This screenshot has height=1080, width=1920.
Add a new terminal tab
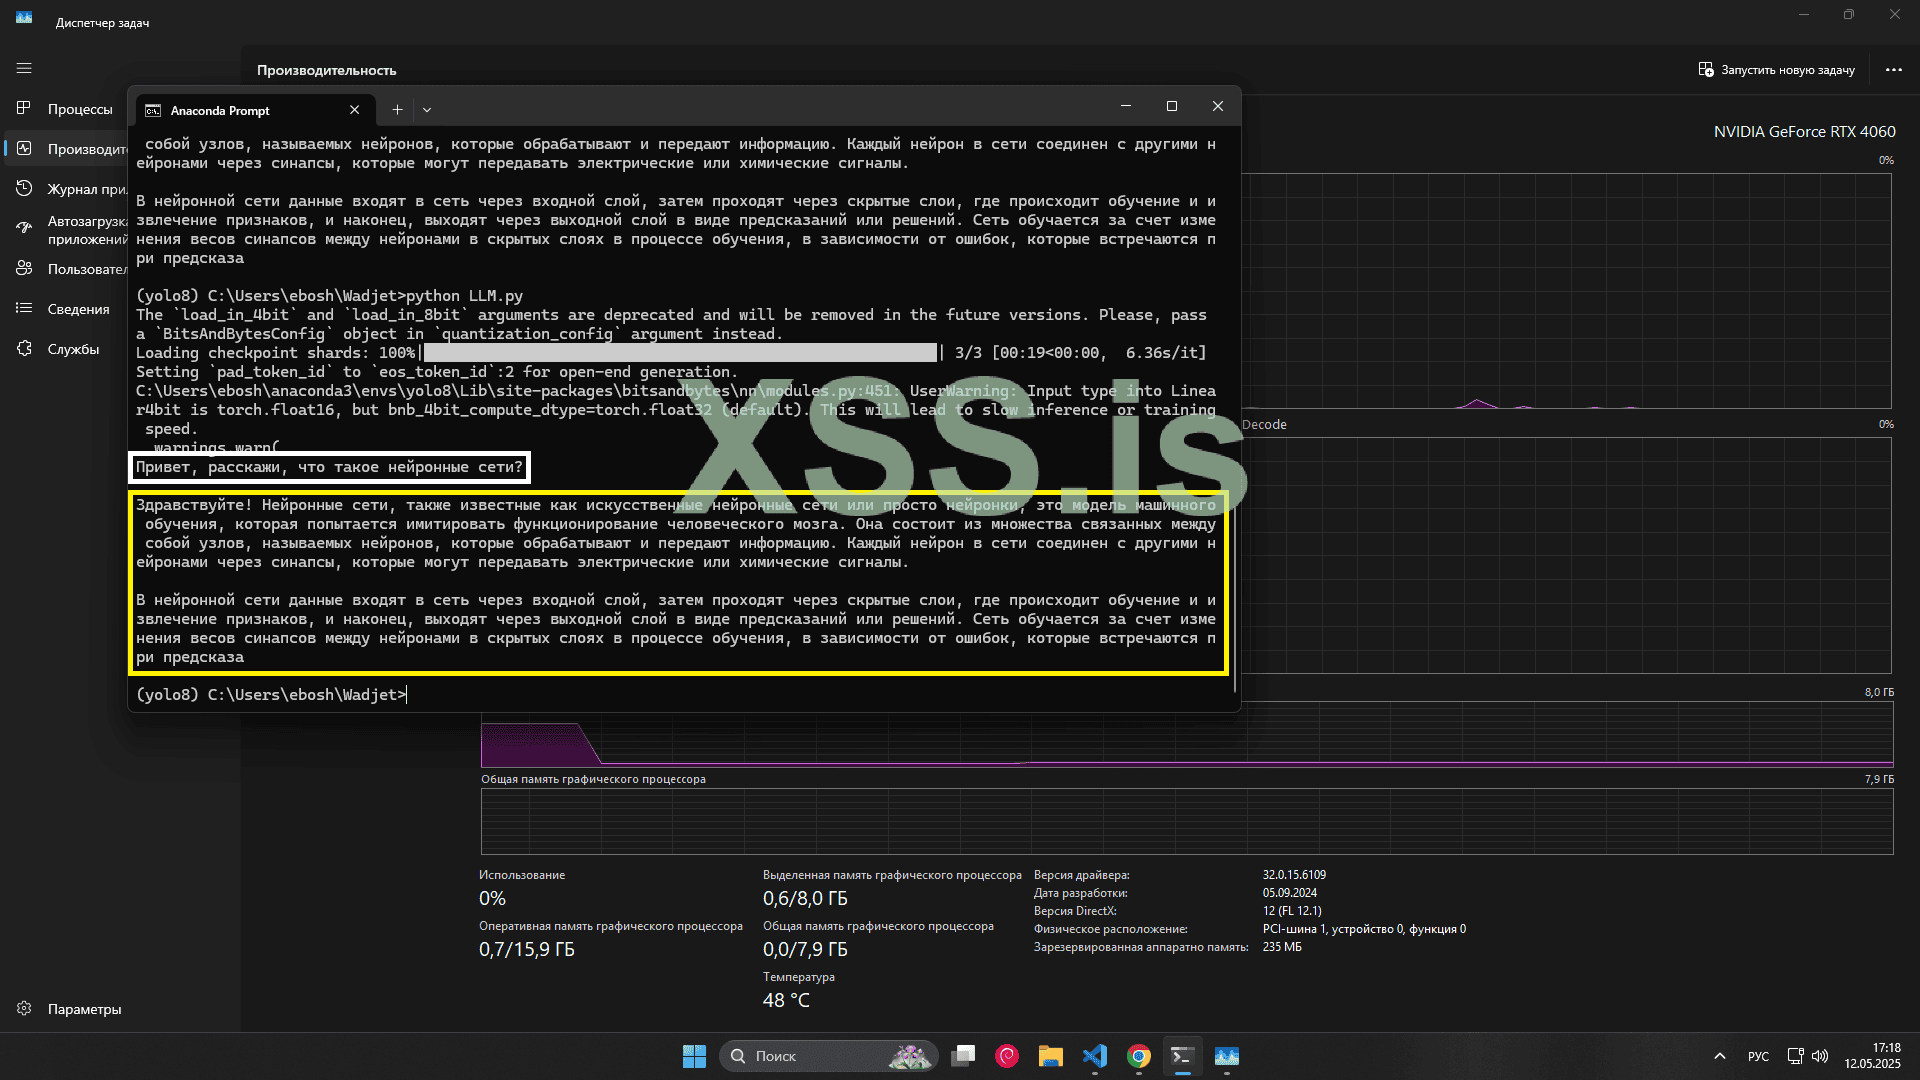[x=397, y=110]
